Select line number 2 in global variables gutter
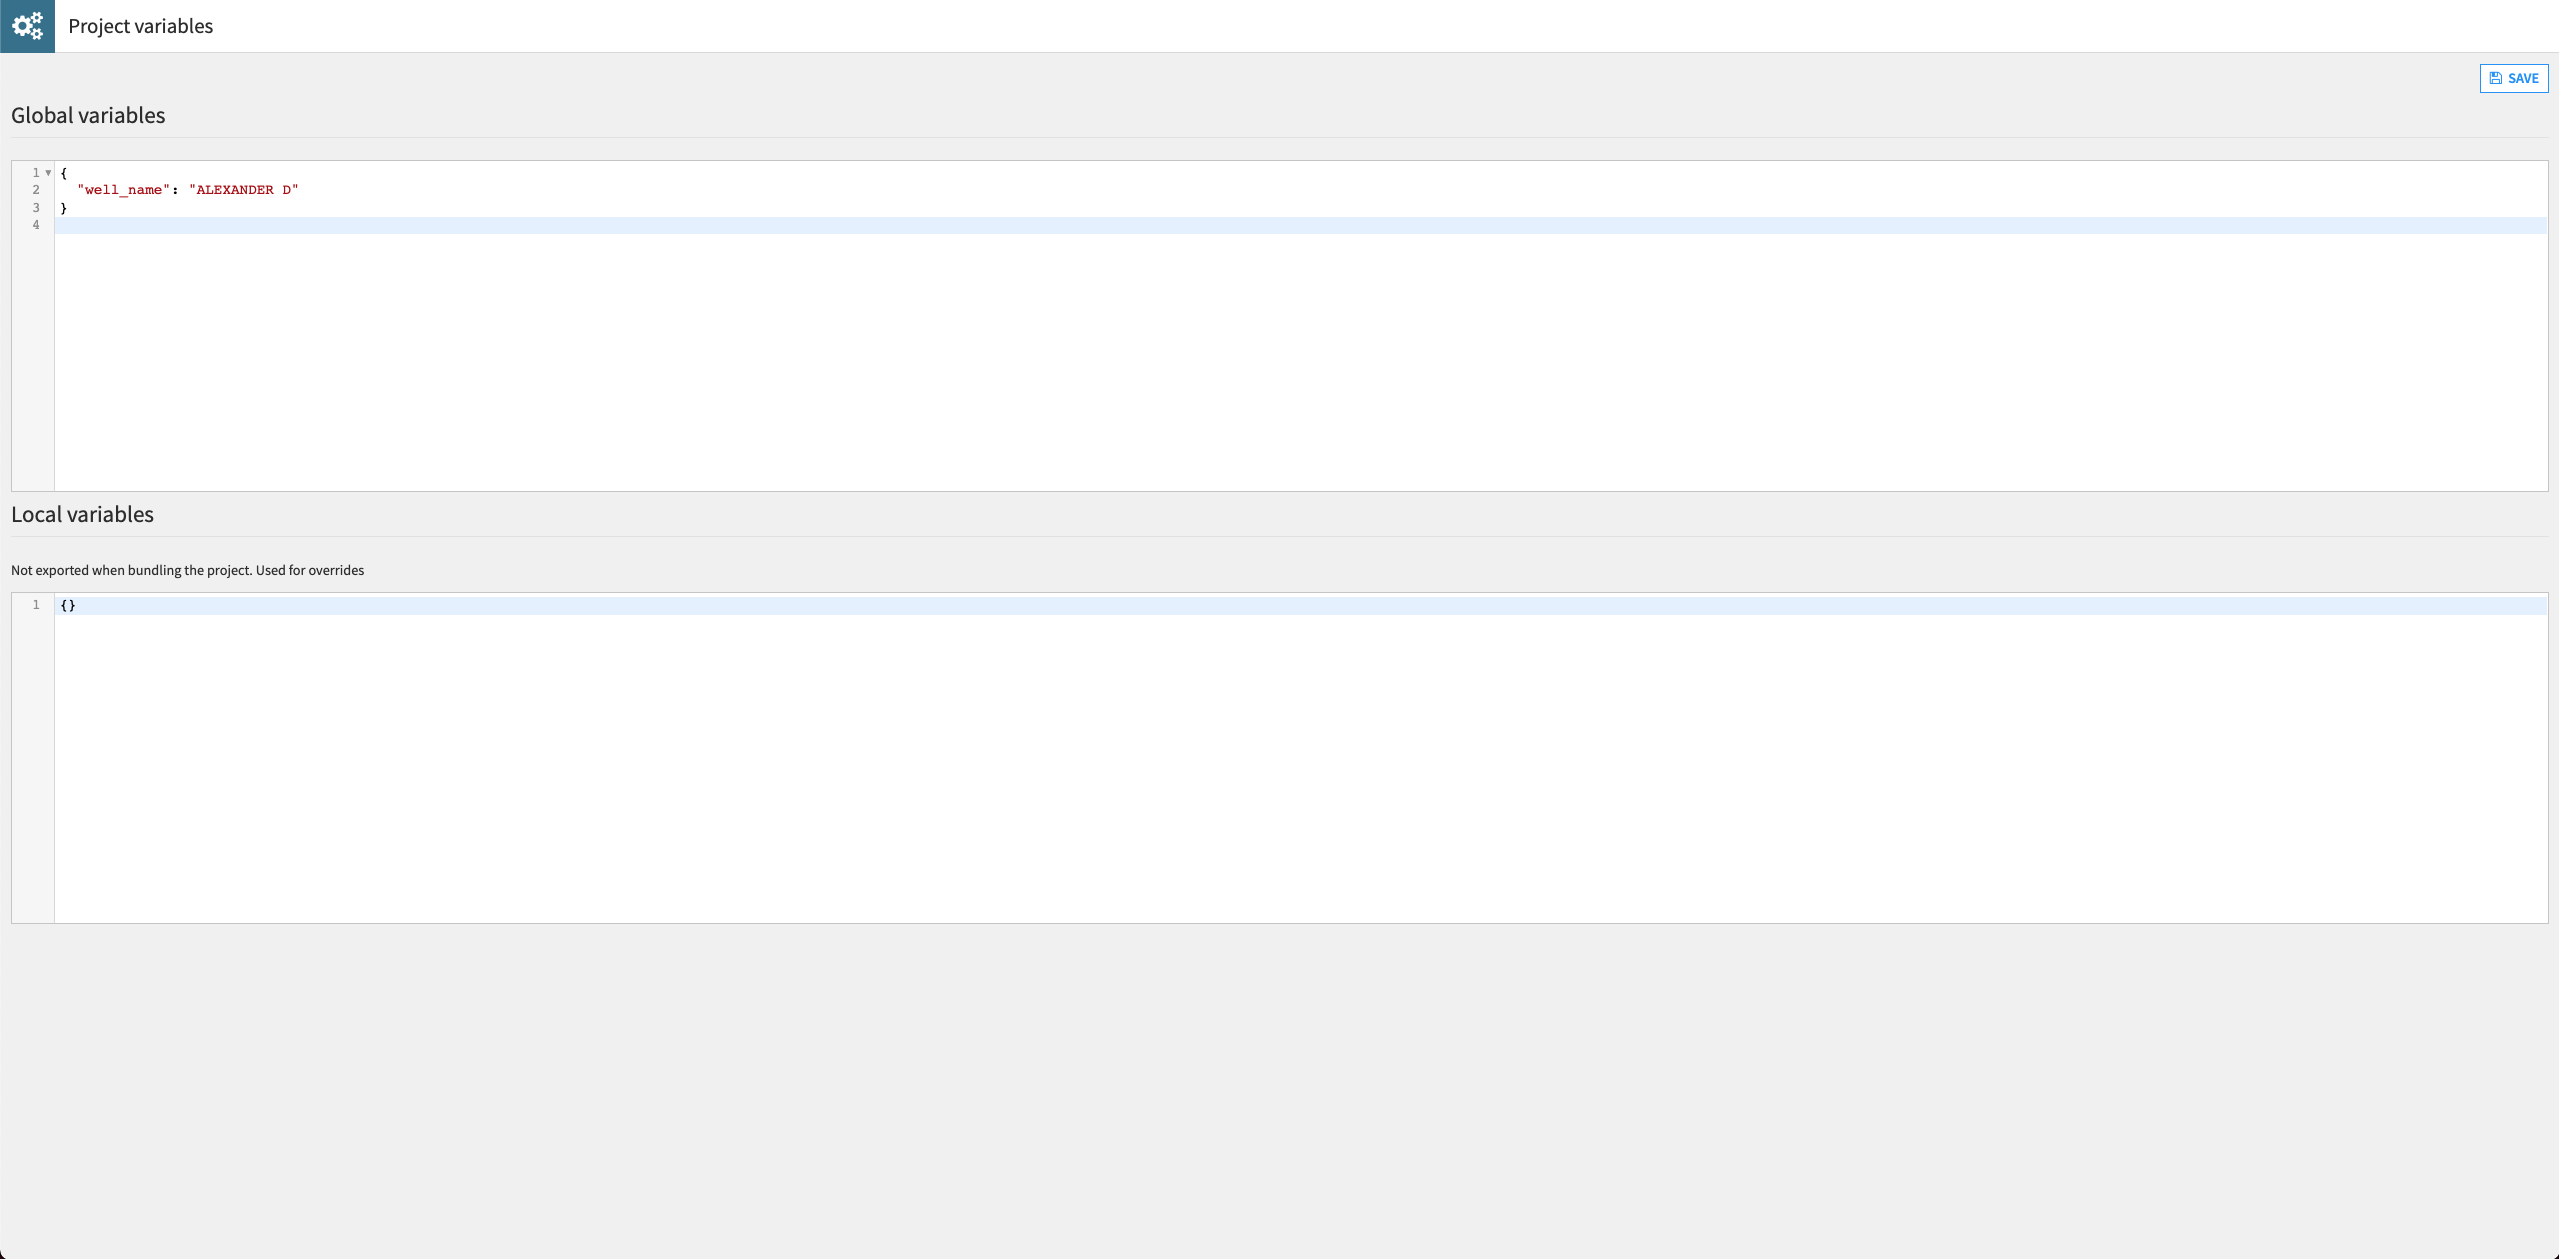2559x1259 pixels. pos(35,190)
